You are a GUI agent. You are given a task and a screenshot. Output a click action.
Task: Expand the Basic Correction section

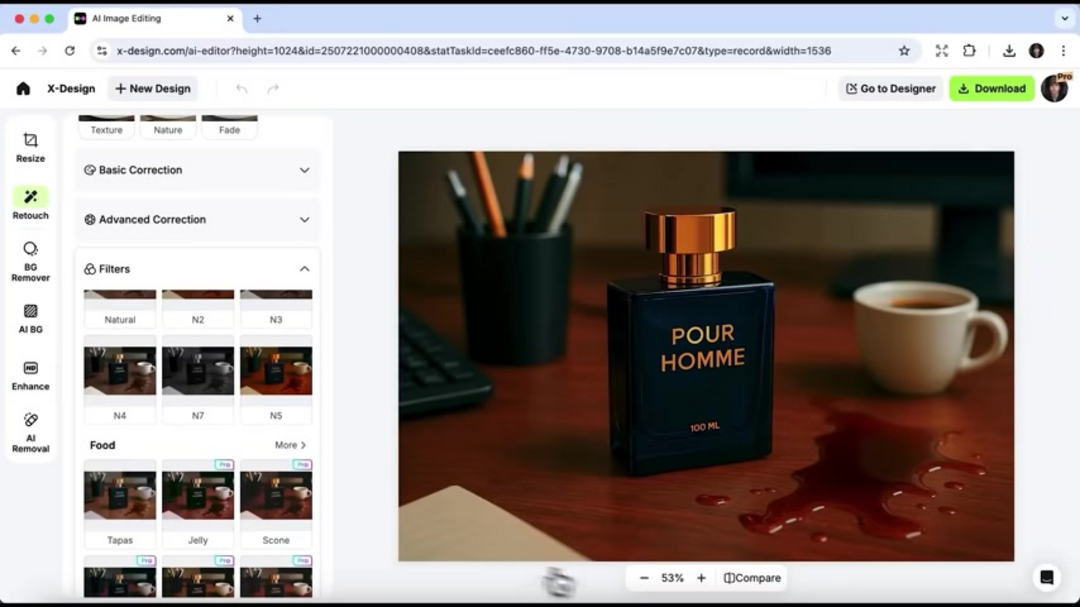click(198, 170)
